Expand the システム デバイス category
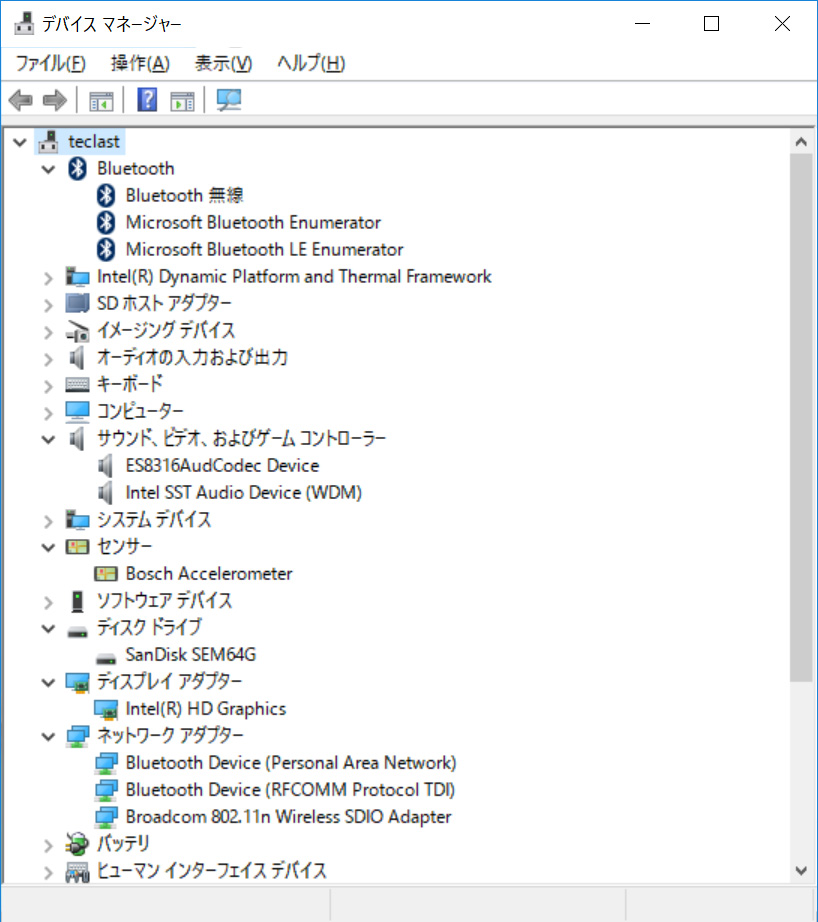This screenshot has width=818, height=922. (x=48, y=519)
